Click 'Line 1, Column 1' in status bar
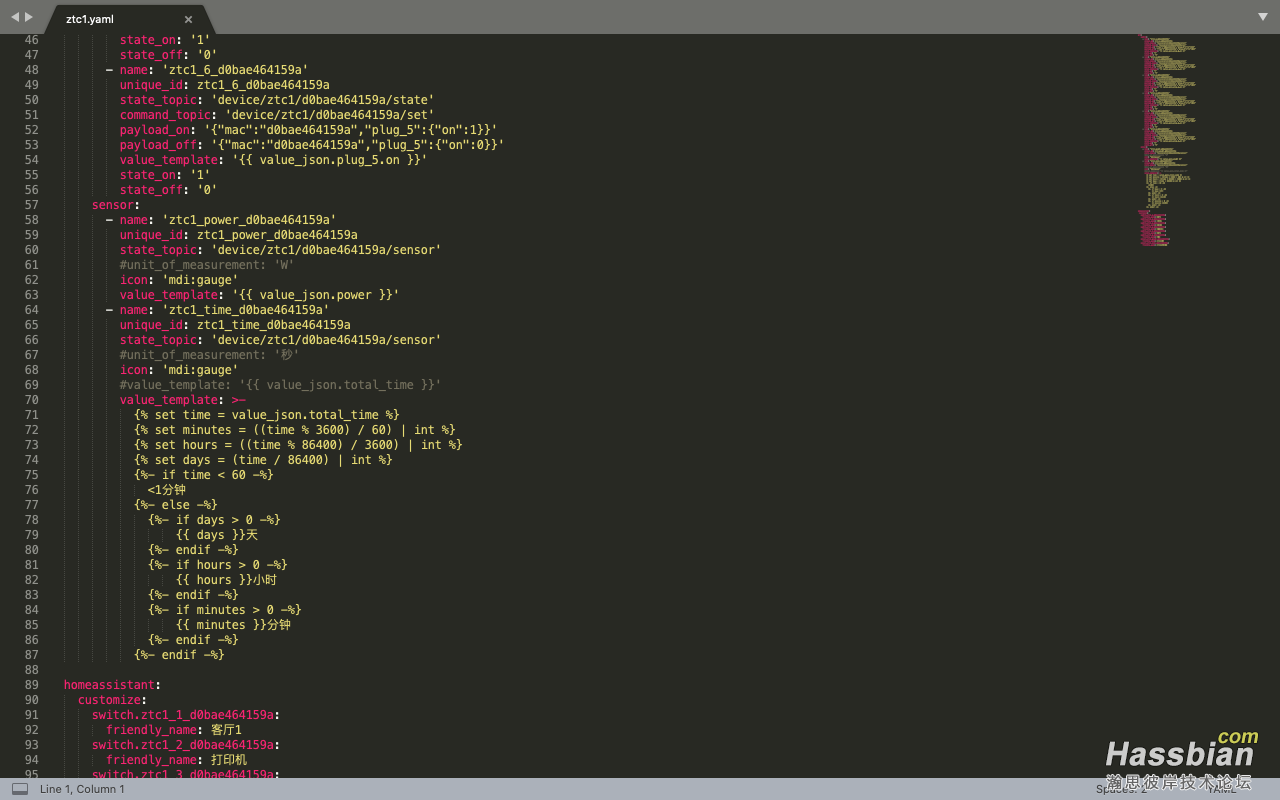The width and height of the screenshot is (1280, 800). click(x=82, y=789)
